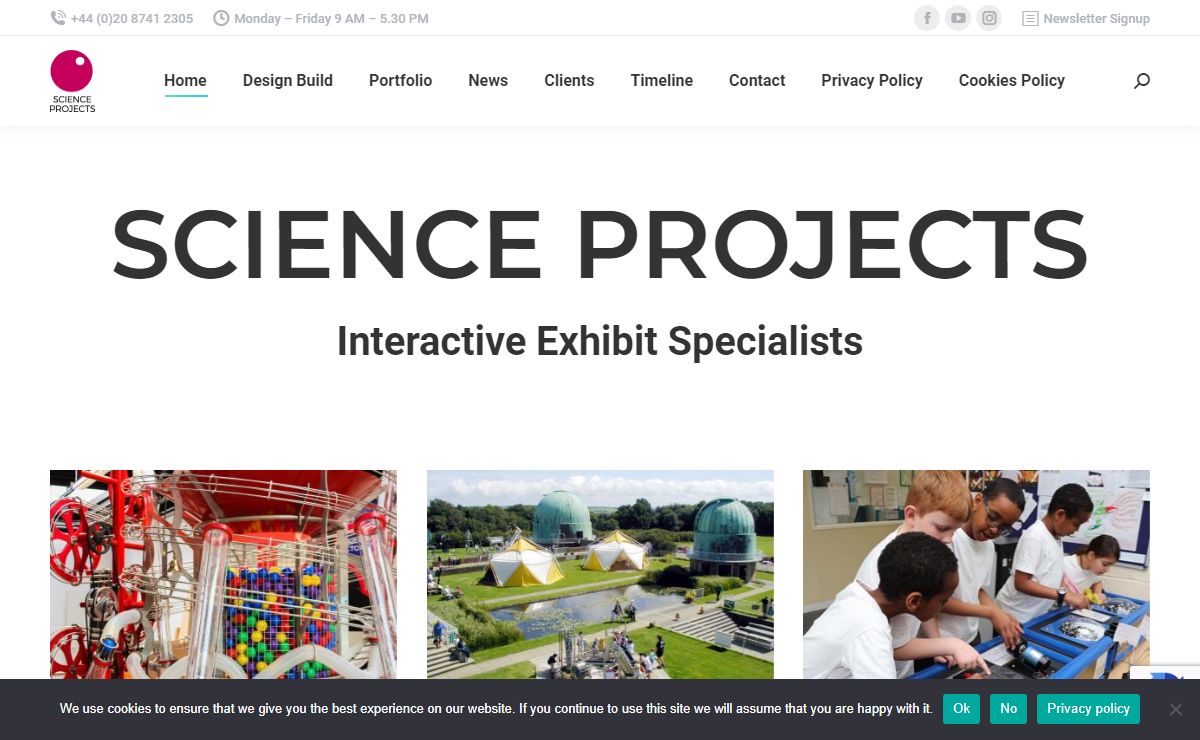Image resolution: width=1200 pixels, height=740 pixels.
Task: Click the search magnifier icon
Action: [1142, 81]
